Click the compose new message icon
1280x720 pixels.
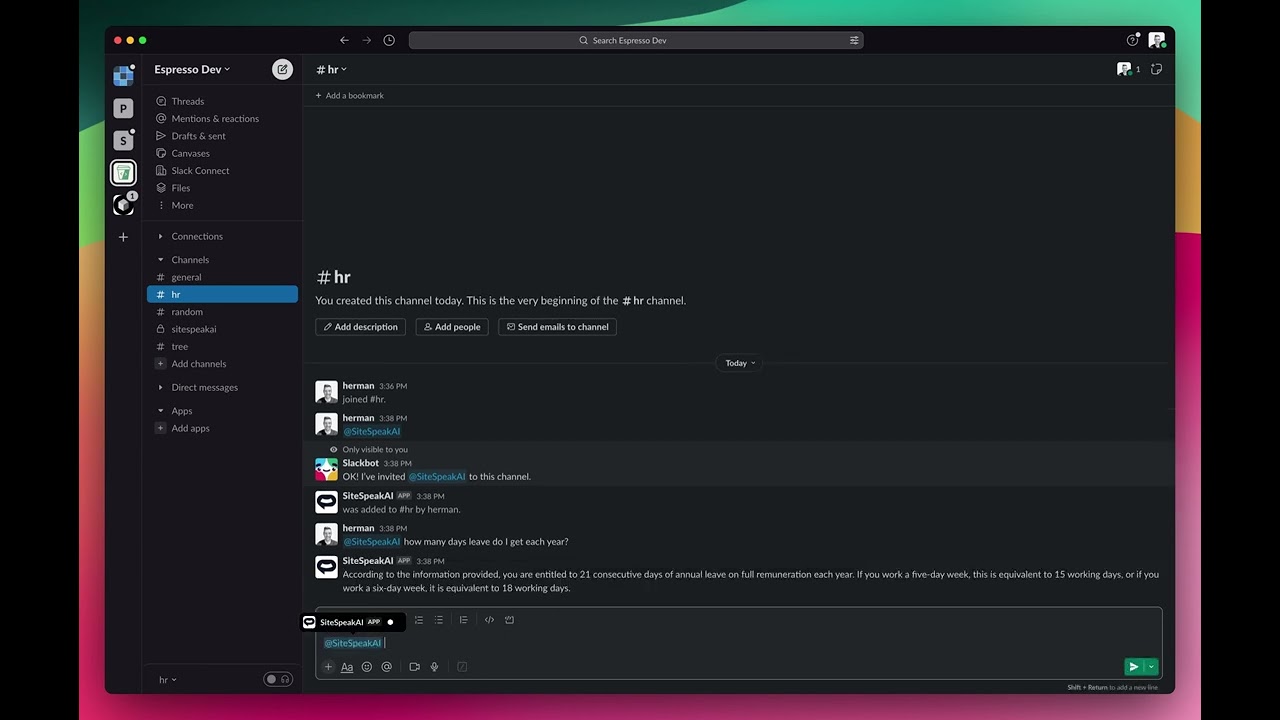[283, 69]
